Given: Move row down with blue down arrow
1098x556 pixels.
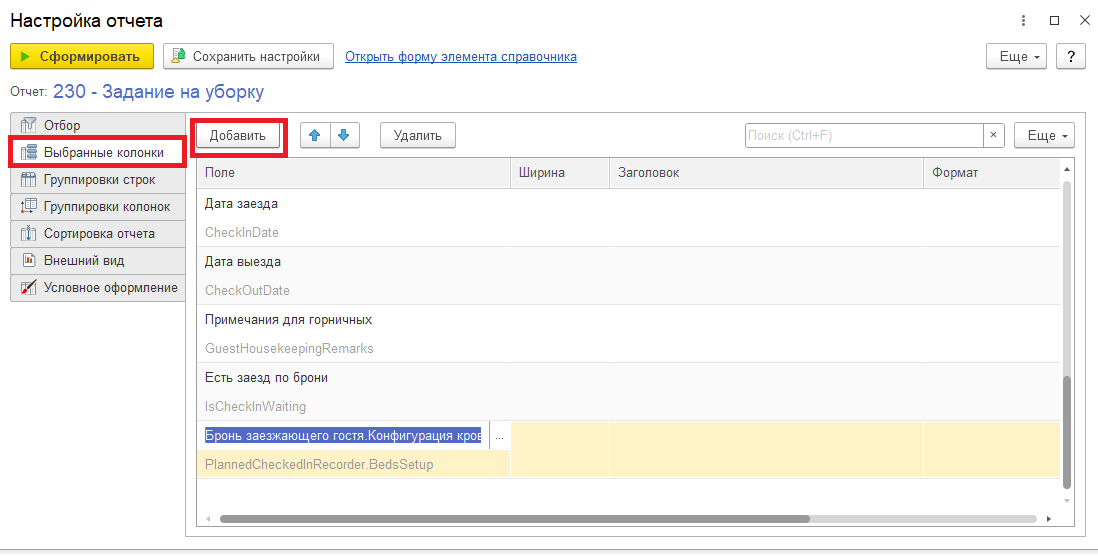Looking at the screenshot, I should (344, 136).
